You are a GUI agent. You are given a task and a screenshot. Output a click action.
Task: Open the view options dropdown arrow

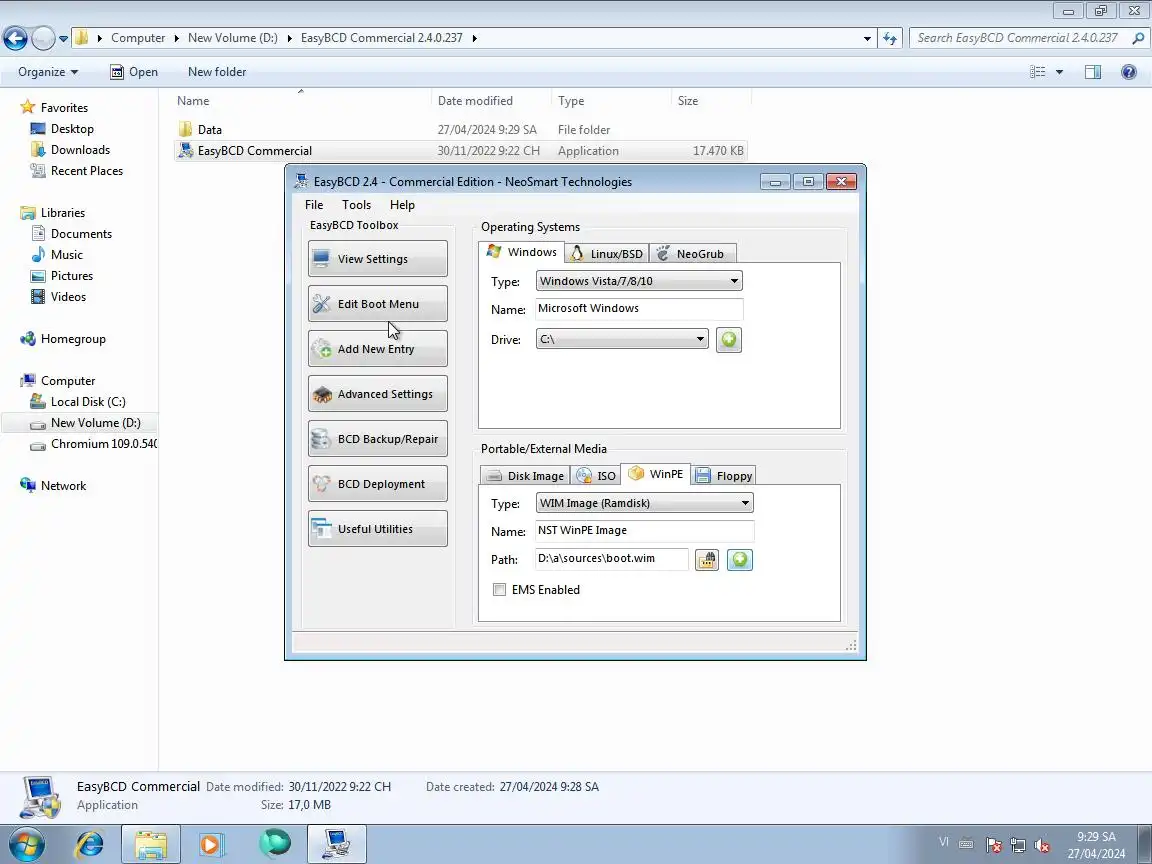pos(1059,72)
